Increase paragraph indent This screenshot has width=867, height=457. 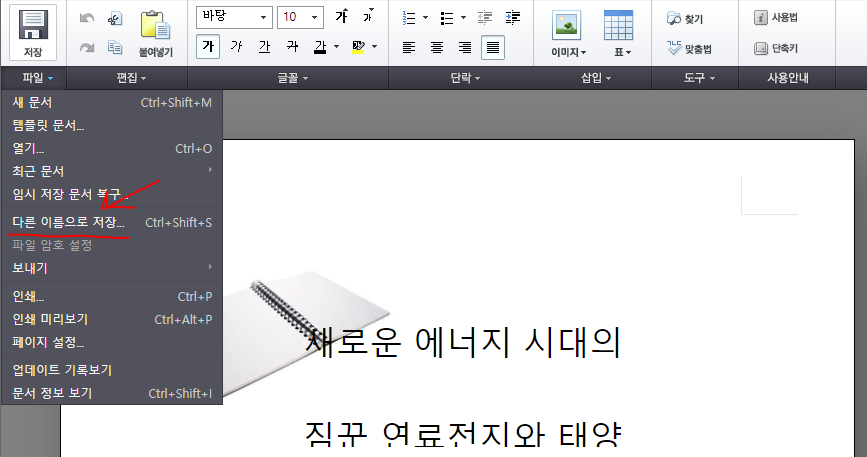click(x=513, y=18)
